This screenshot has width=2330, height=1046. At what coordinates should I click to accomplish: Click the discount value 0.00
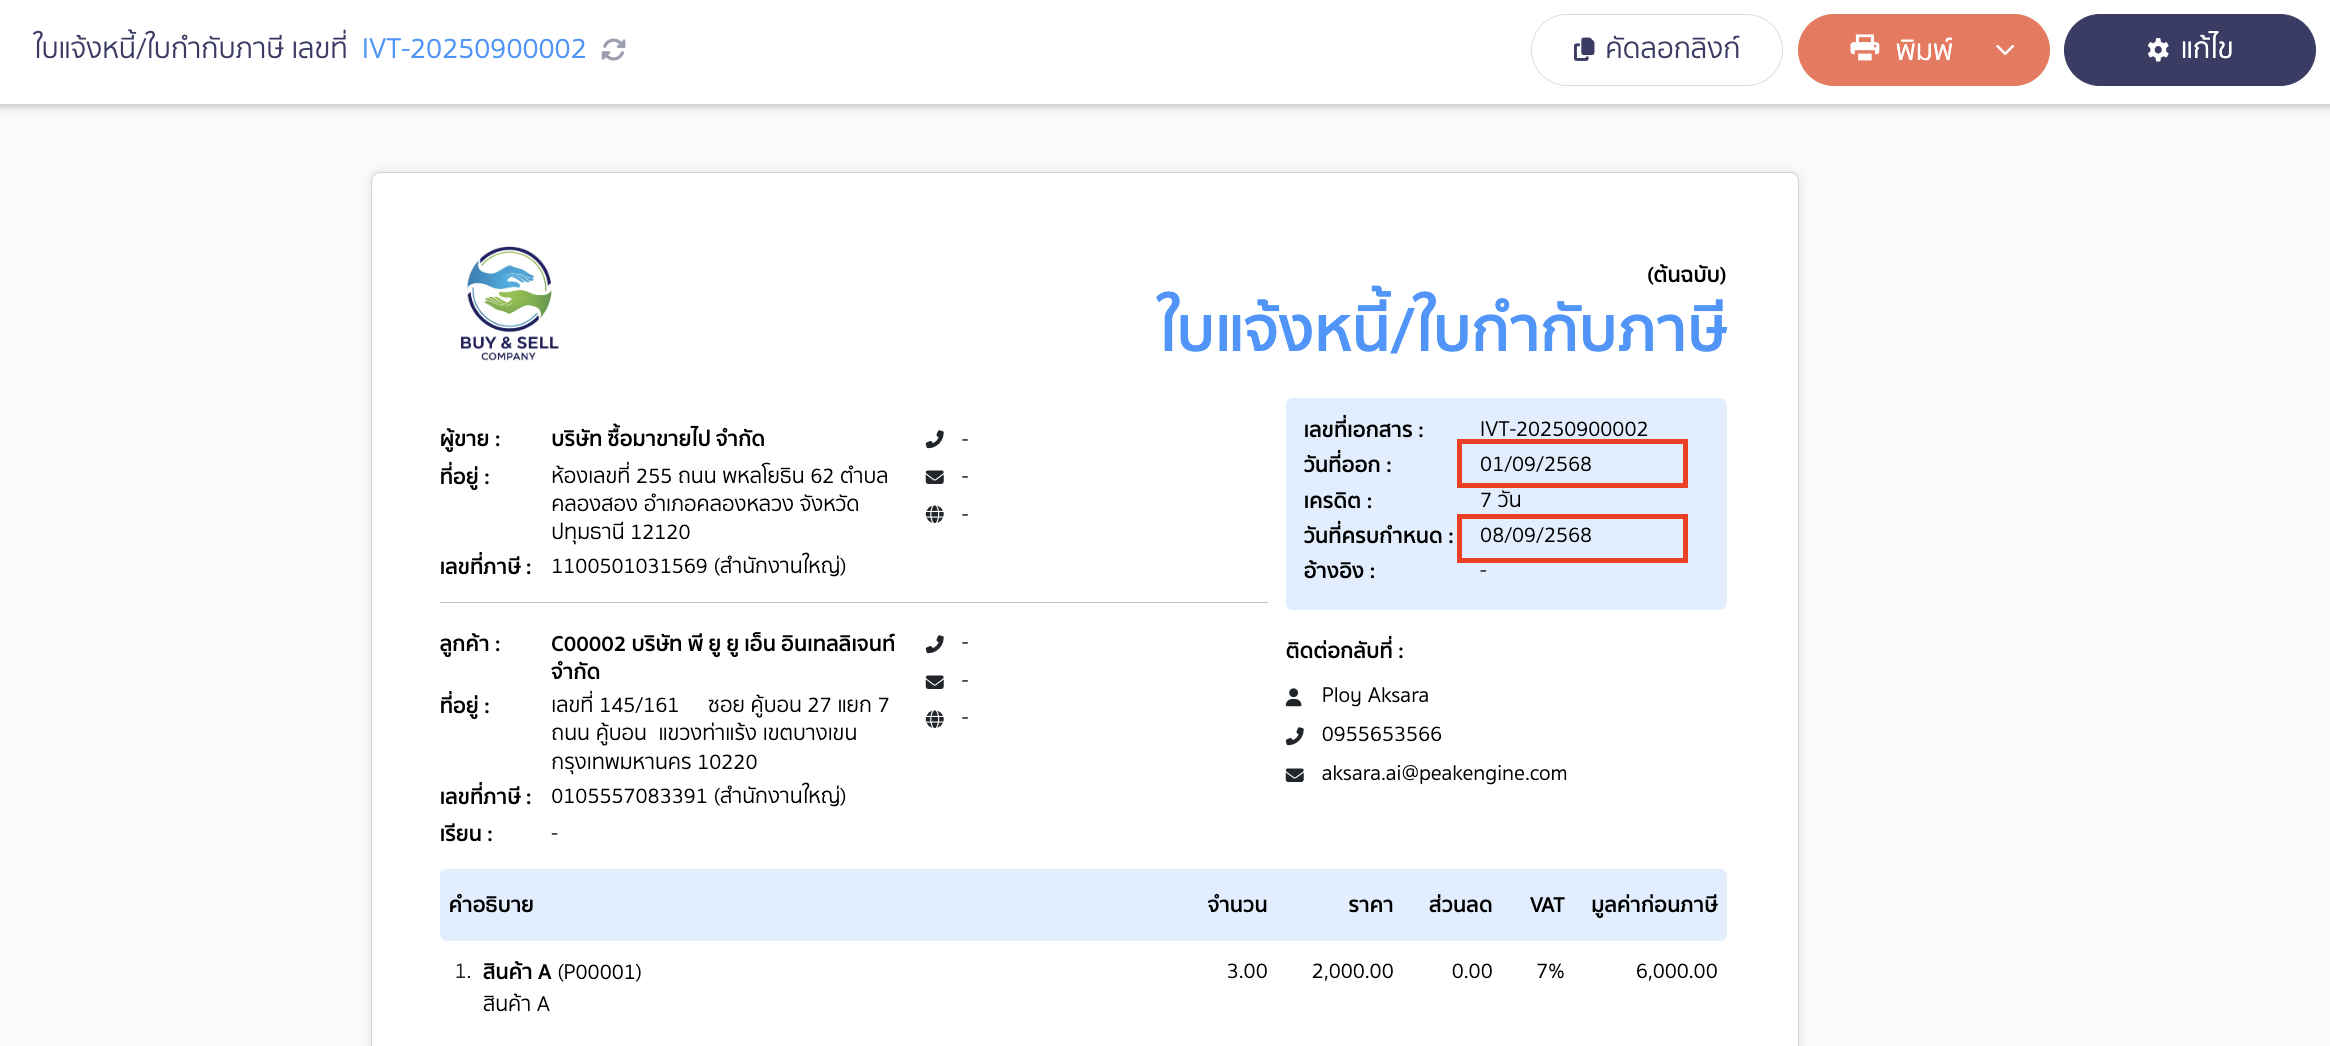point(1472,971)
